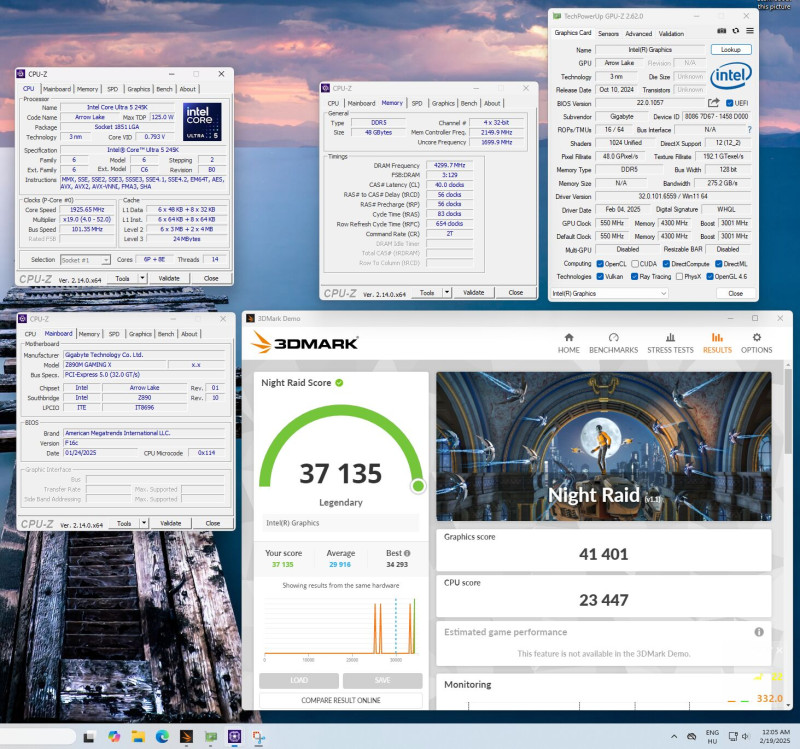Click the green verified check beside Night Raid Score
Viewport: 800px width, 749px height.
339,383
